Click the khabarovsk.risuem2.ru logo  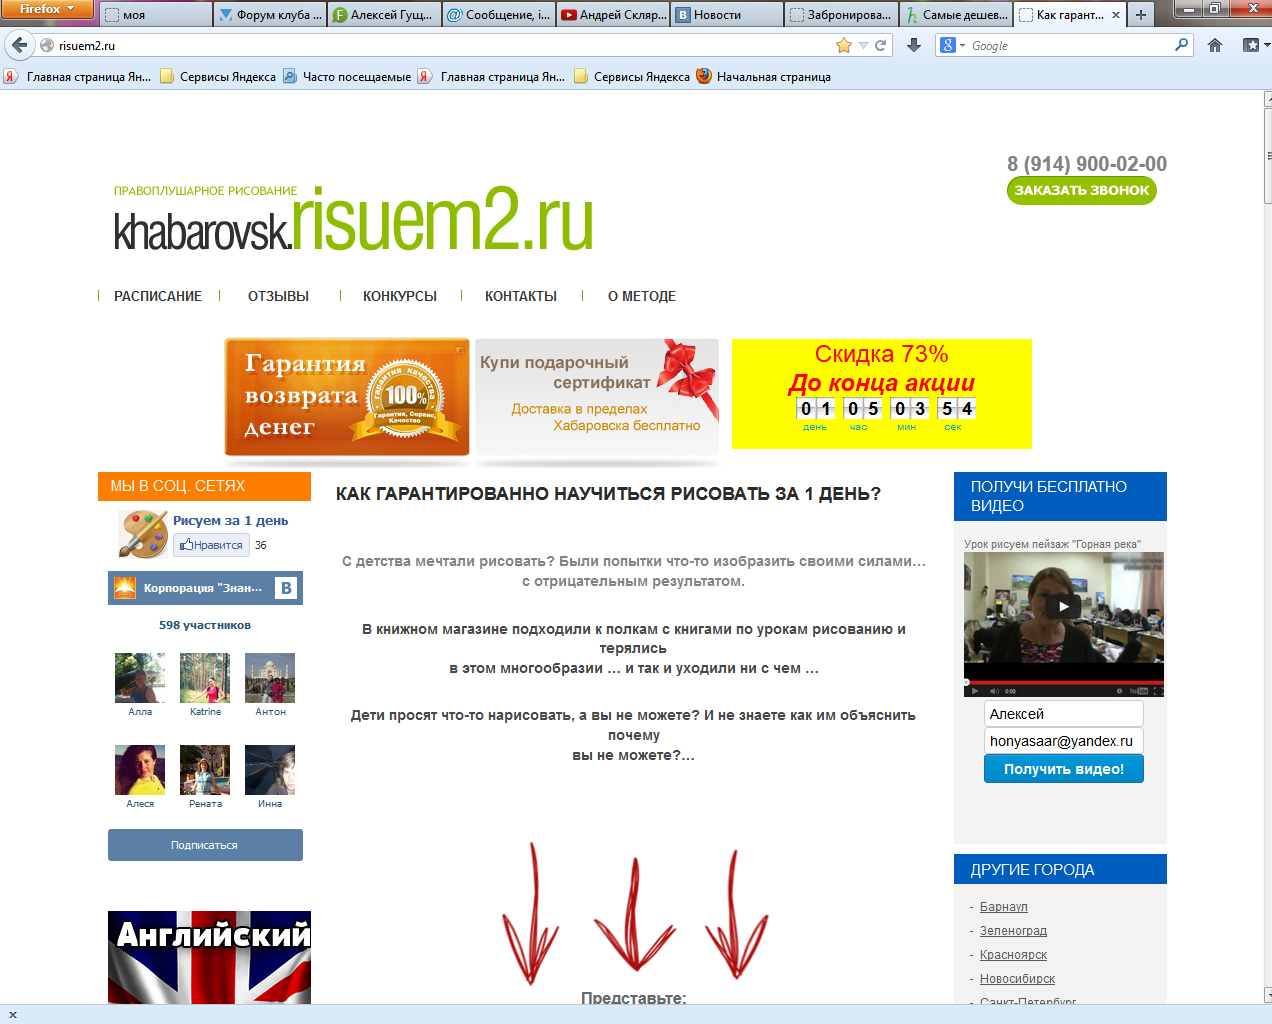coord(354,218)
